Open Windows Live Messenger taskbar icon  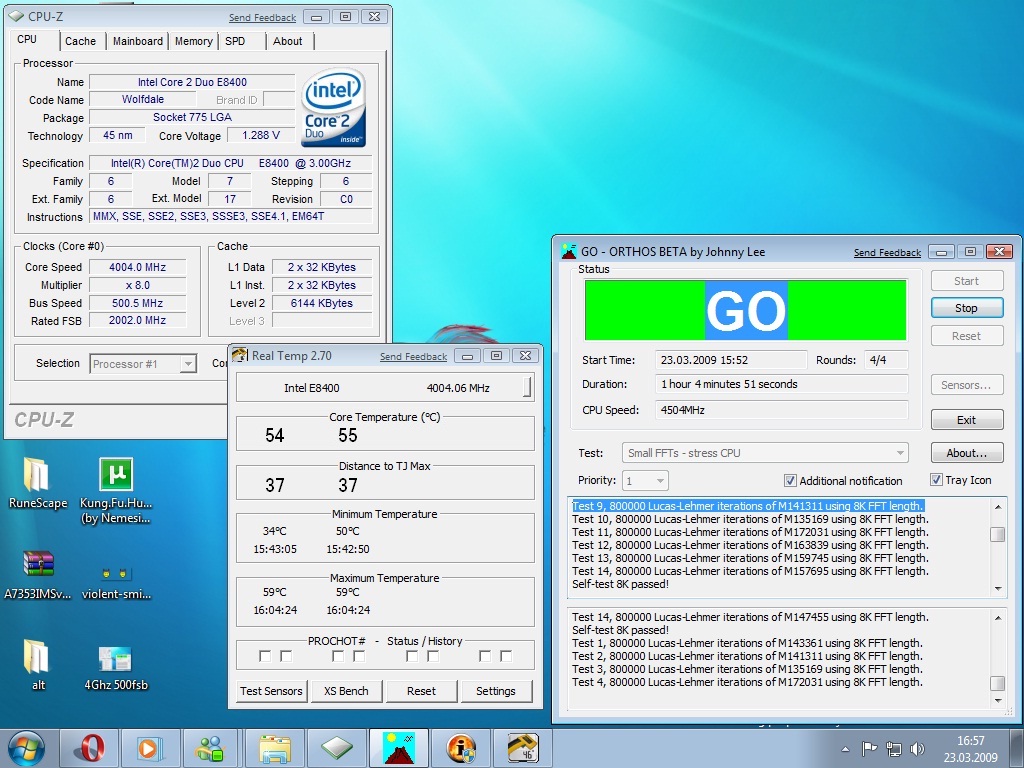click(210, 748)
